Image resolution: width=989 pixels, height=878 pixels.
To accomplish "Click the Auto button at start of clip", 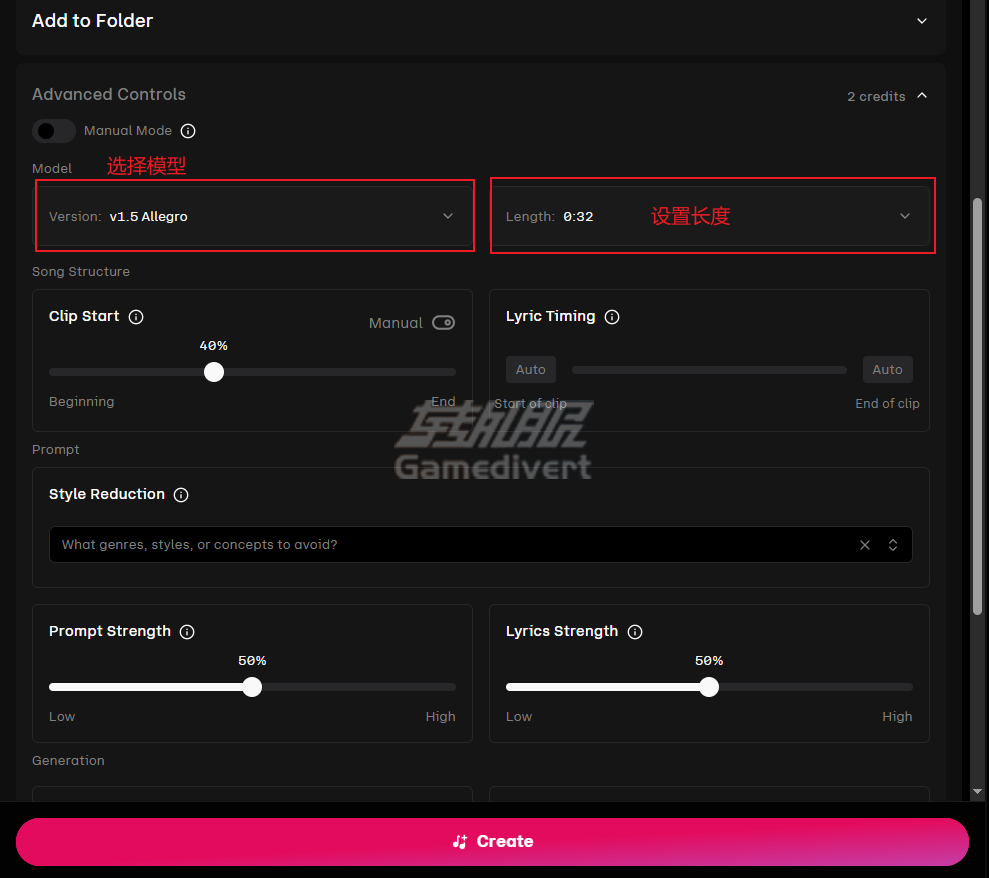I will pyautogui.click(x=530, y=370).
